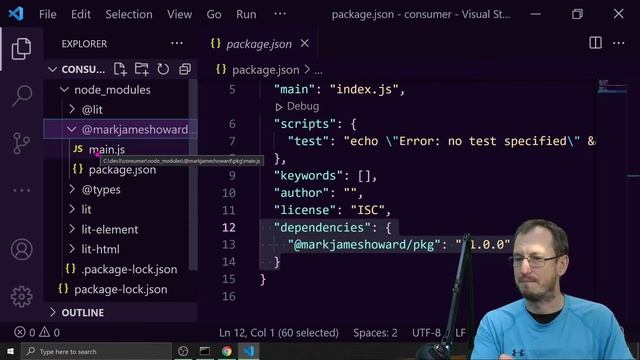This screenshot has height=360, width=640.
Task: Collapse the node_modules folder
Action: [64, 89]
